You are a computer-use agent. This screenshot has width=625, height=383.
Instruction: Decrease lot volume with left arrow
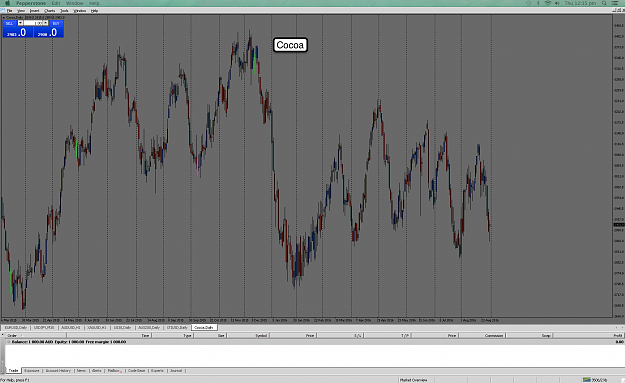pos(20,23)
